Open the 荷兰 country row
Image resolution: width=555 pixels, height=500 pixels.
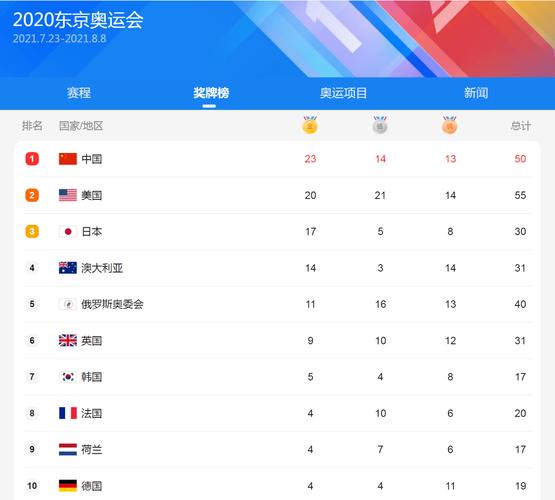pos(277,449)
